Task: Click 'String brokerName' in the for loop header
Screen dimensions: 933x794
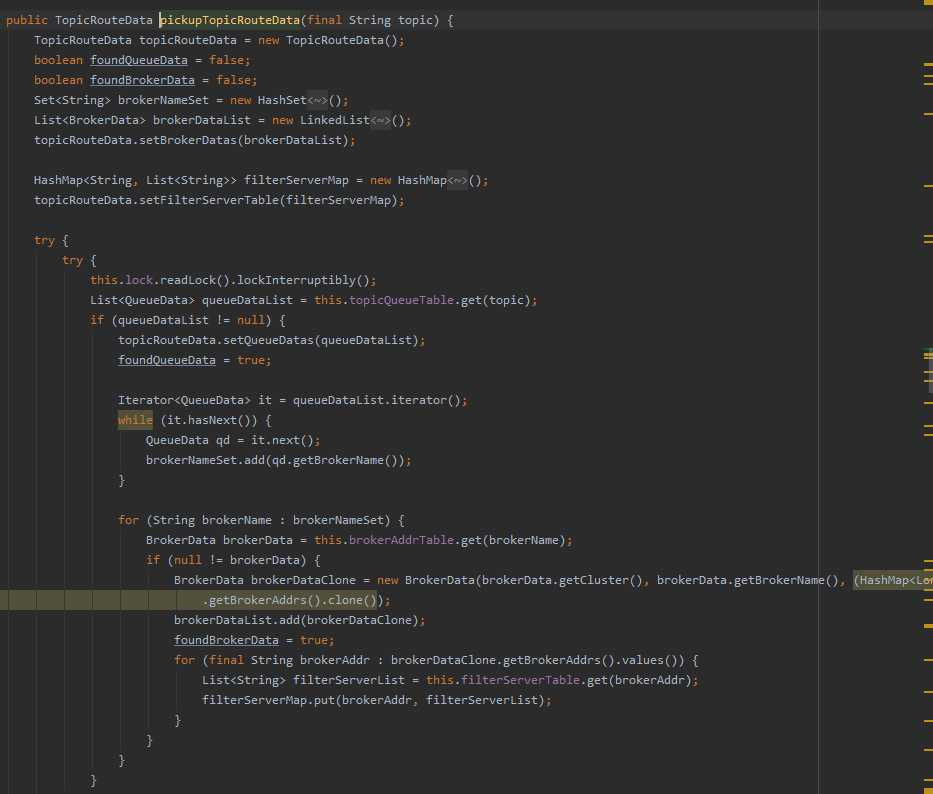Action: pyautogui.click(x=212, y=520)
